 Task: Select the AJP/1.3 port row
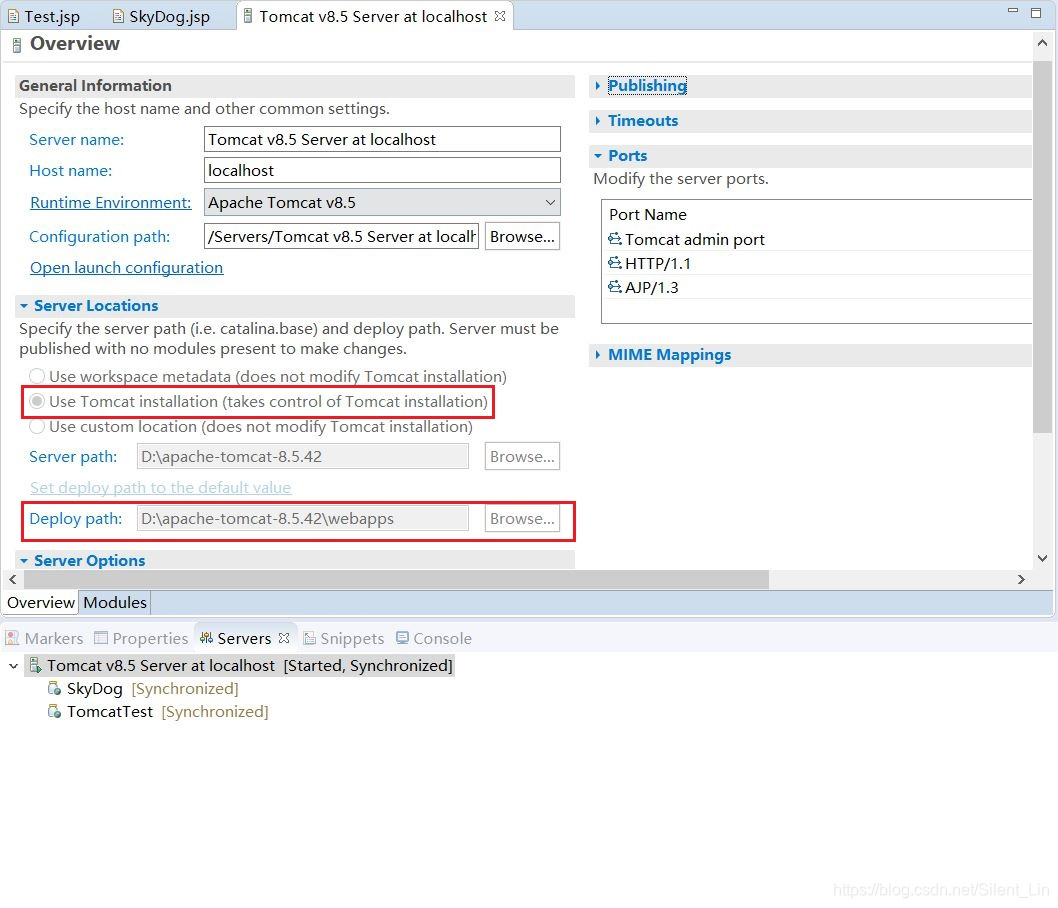pos(818,287)
